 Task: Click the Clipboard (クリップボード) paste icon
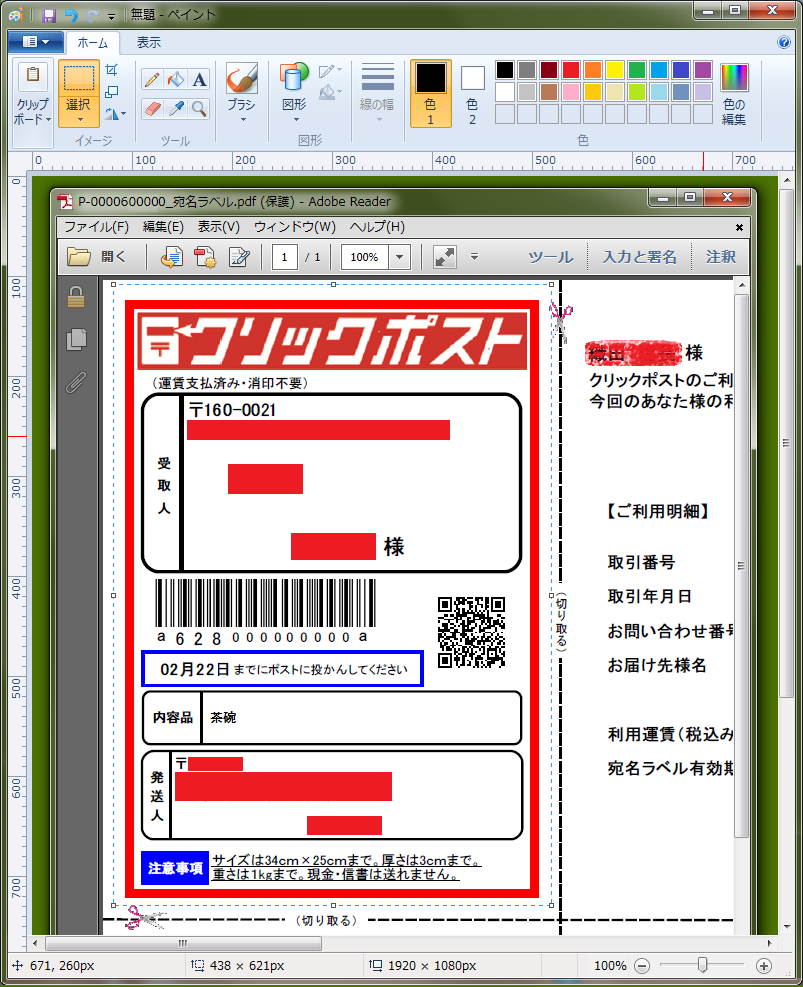(x=33, y=77)
